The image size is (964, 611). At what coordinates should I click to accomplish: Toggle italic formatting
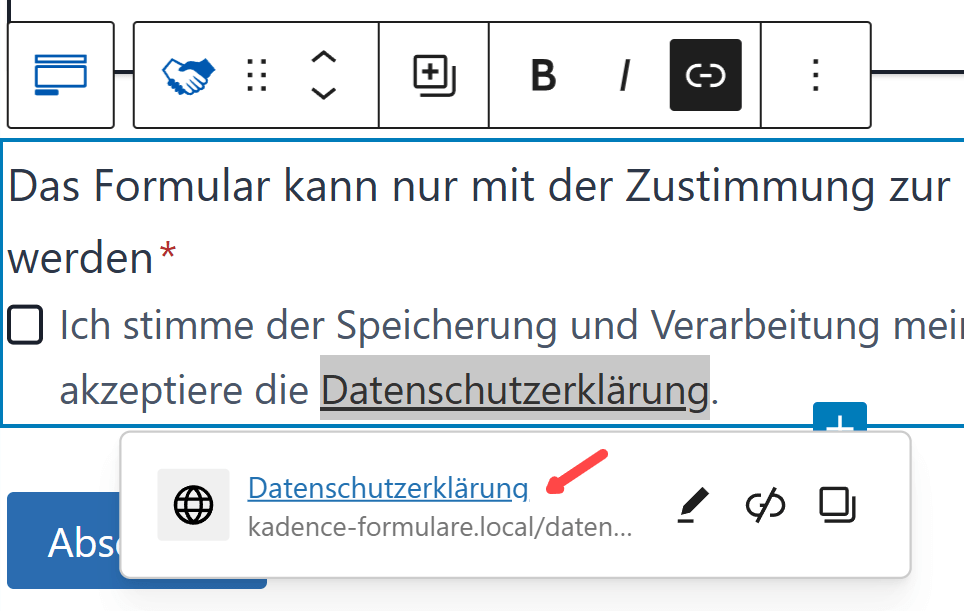[625, 75]
